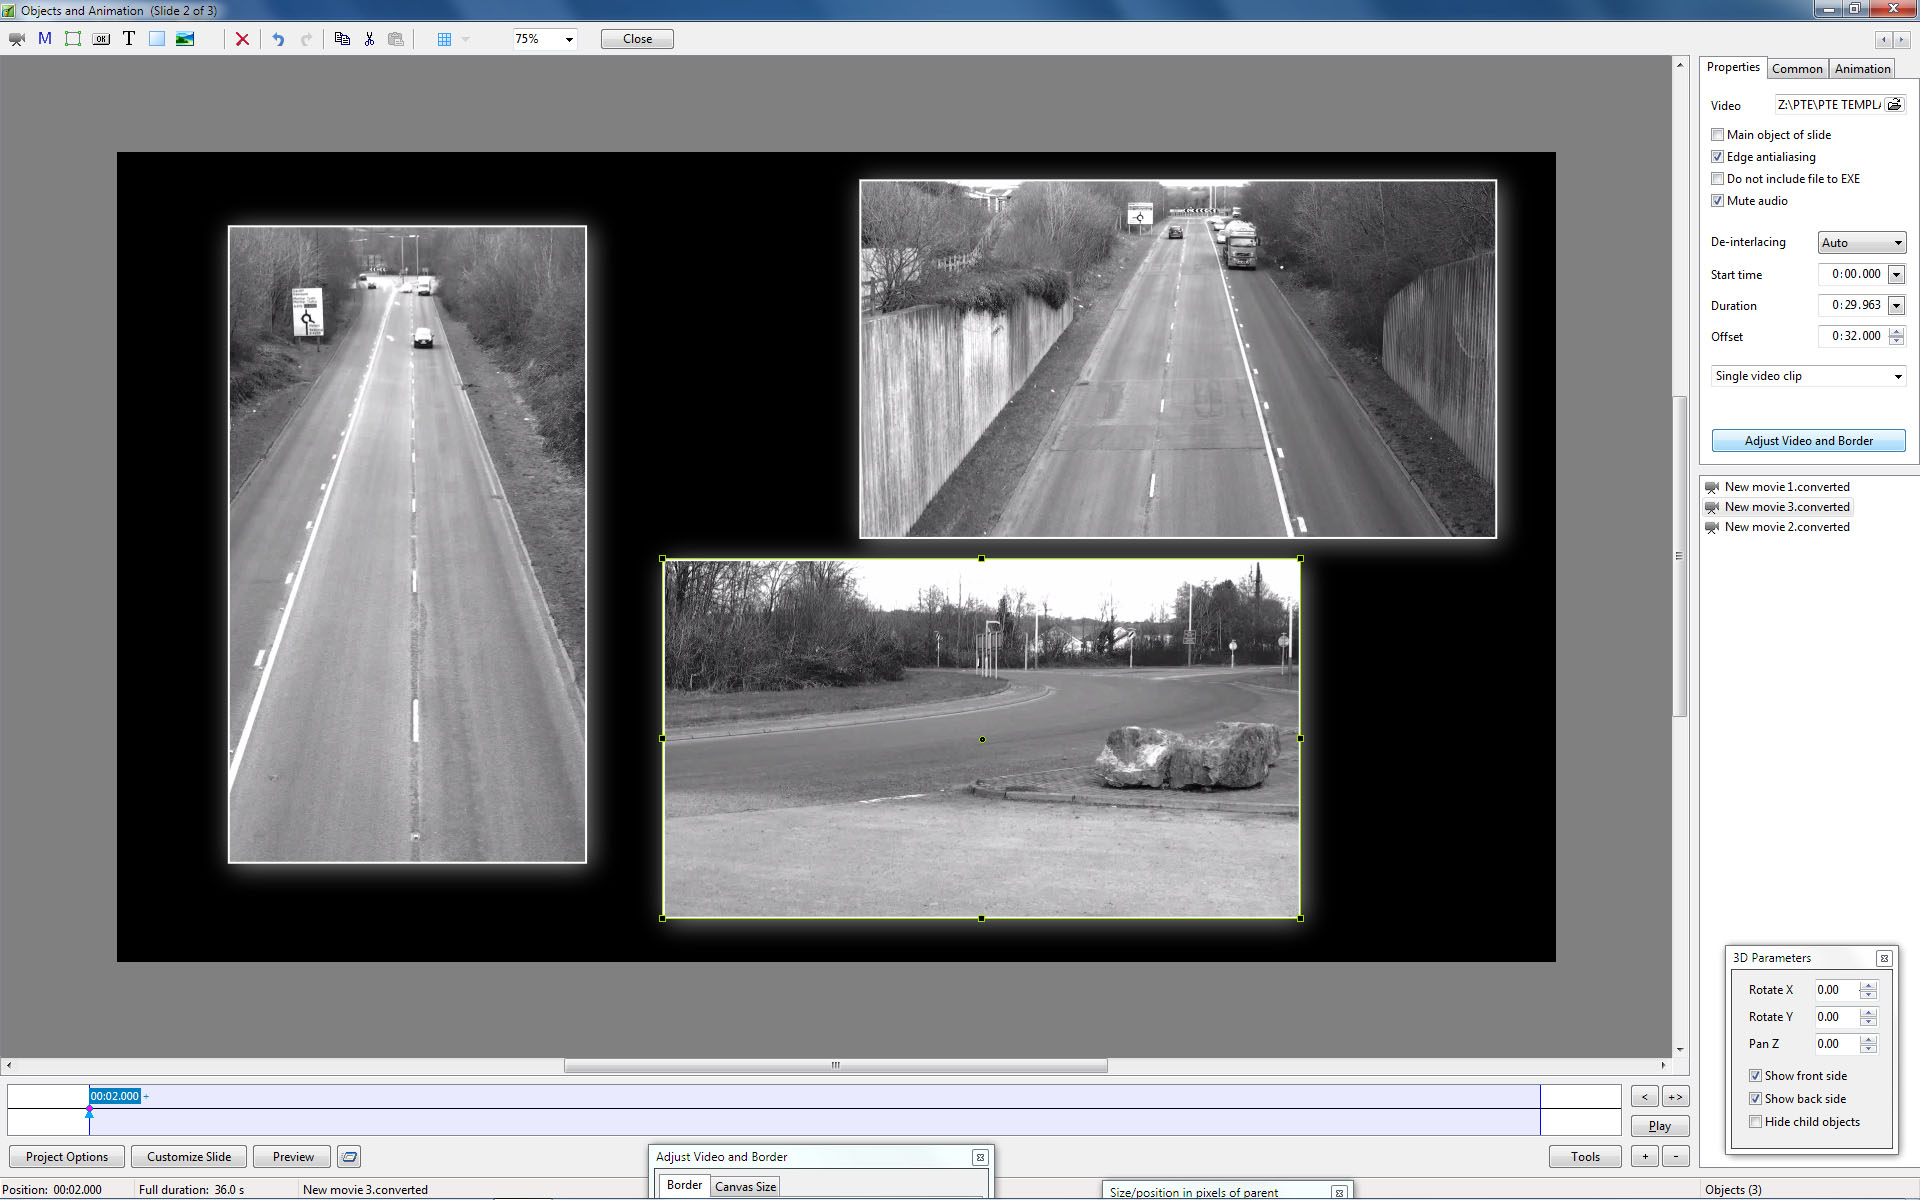Copy the selected object
The width and height of the screenshot is (1920, 1200).
(x=342, y=39)
